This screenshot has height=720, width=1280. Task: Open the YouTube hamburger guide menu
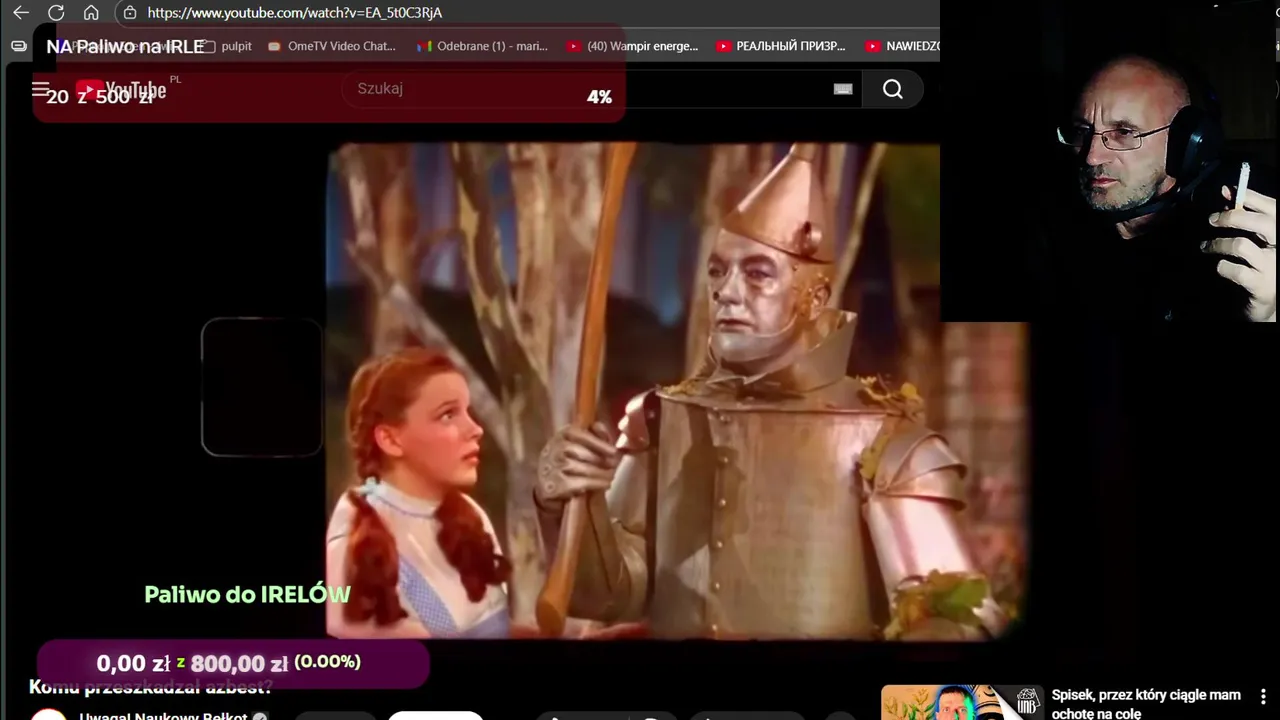pyautogui.click(x=40, y=90)
